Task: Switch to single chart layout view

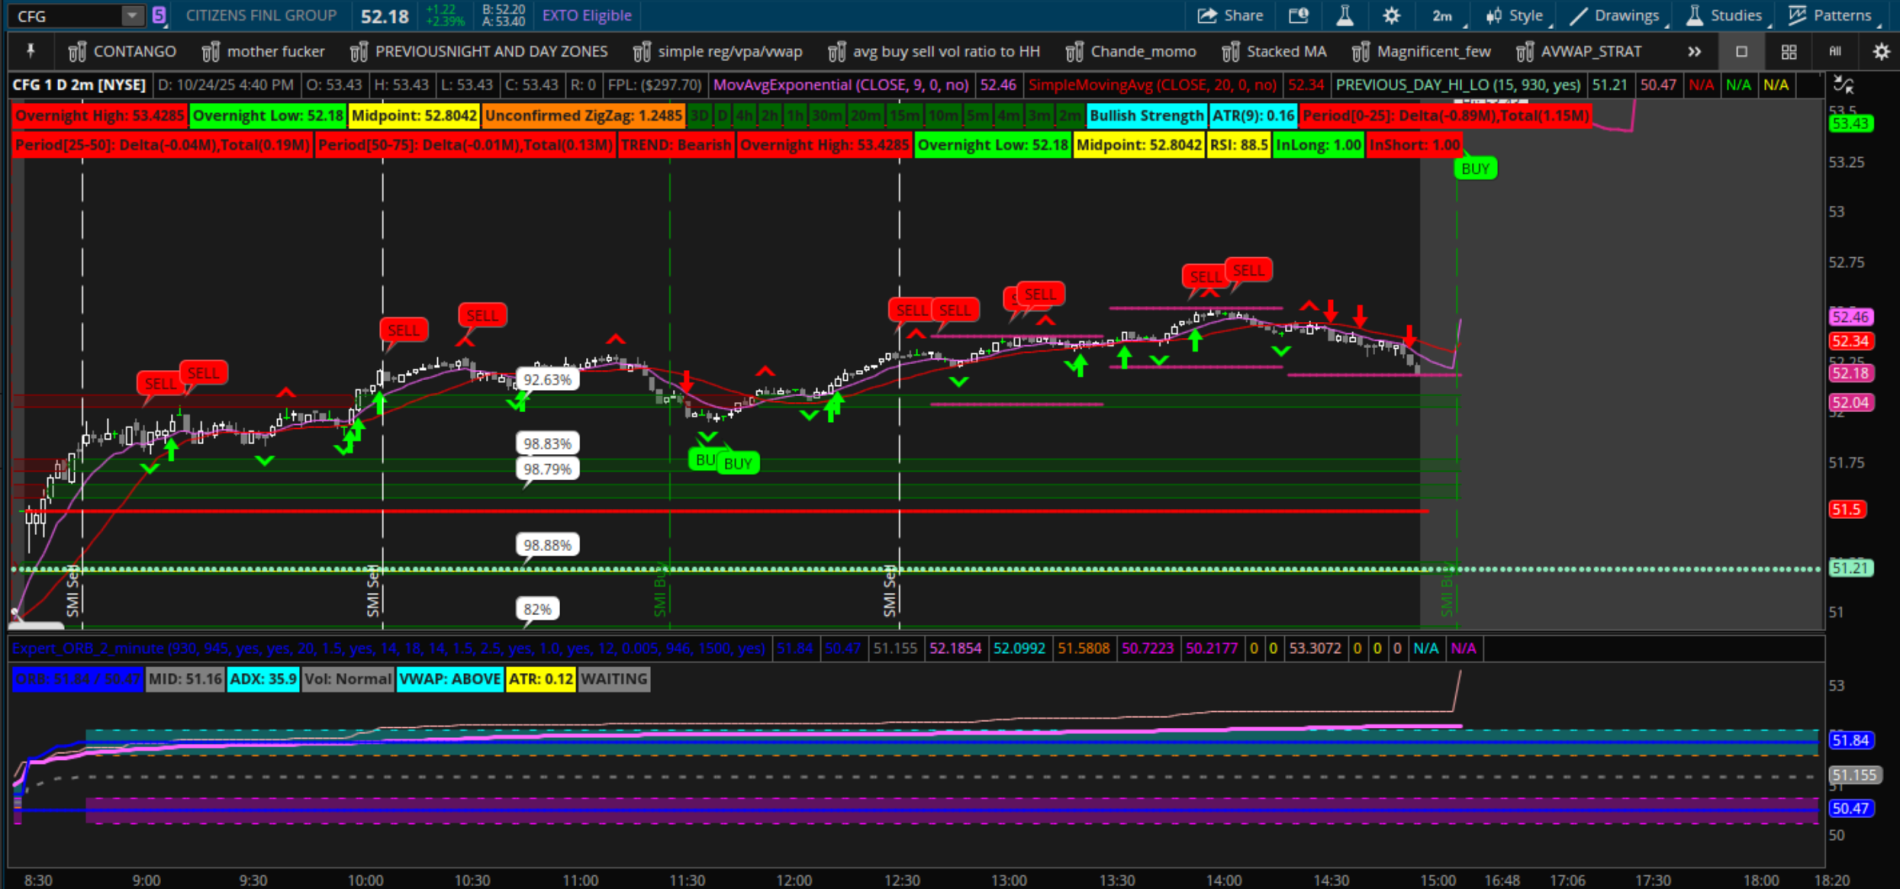Action: tap(1741, 52)
